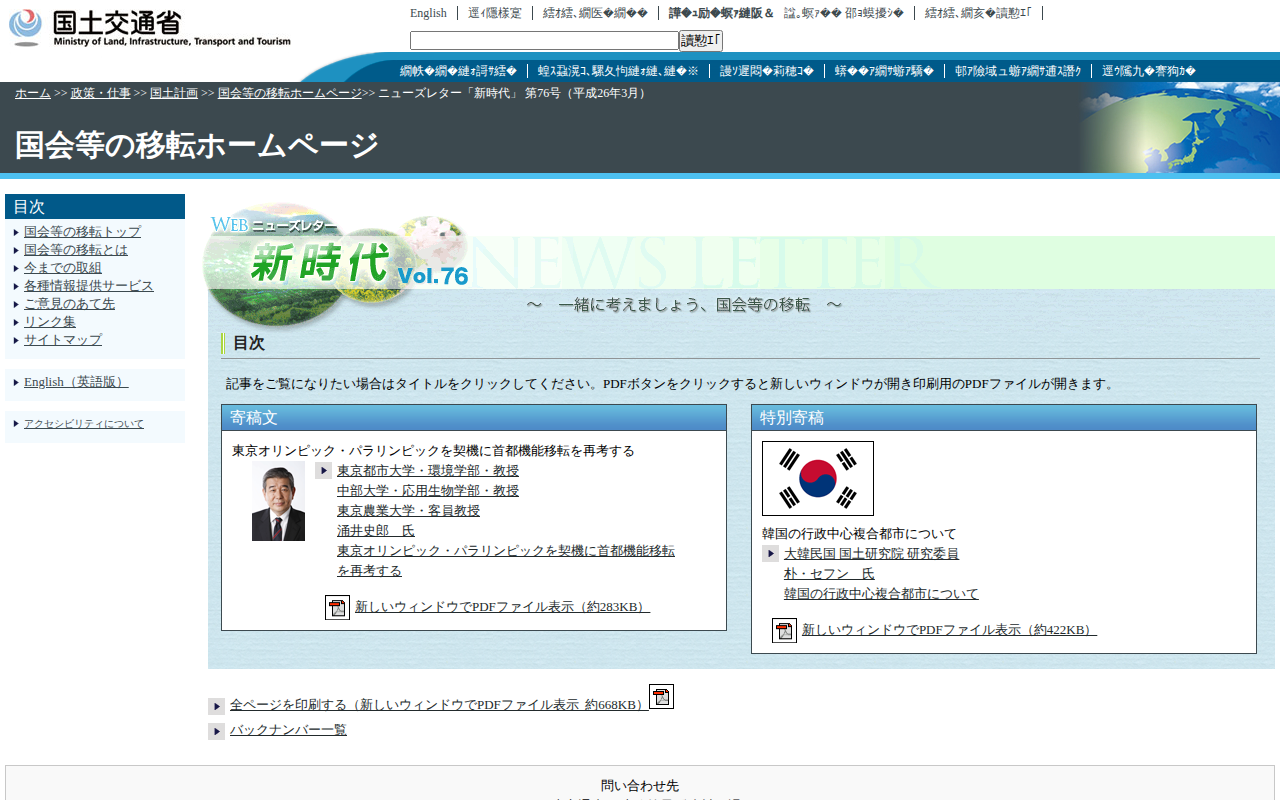Click the header search text field
1280x800 pixels.
[544, 41]
